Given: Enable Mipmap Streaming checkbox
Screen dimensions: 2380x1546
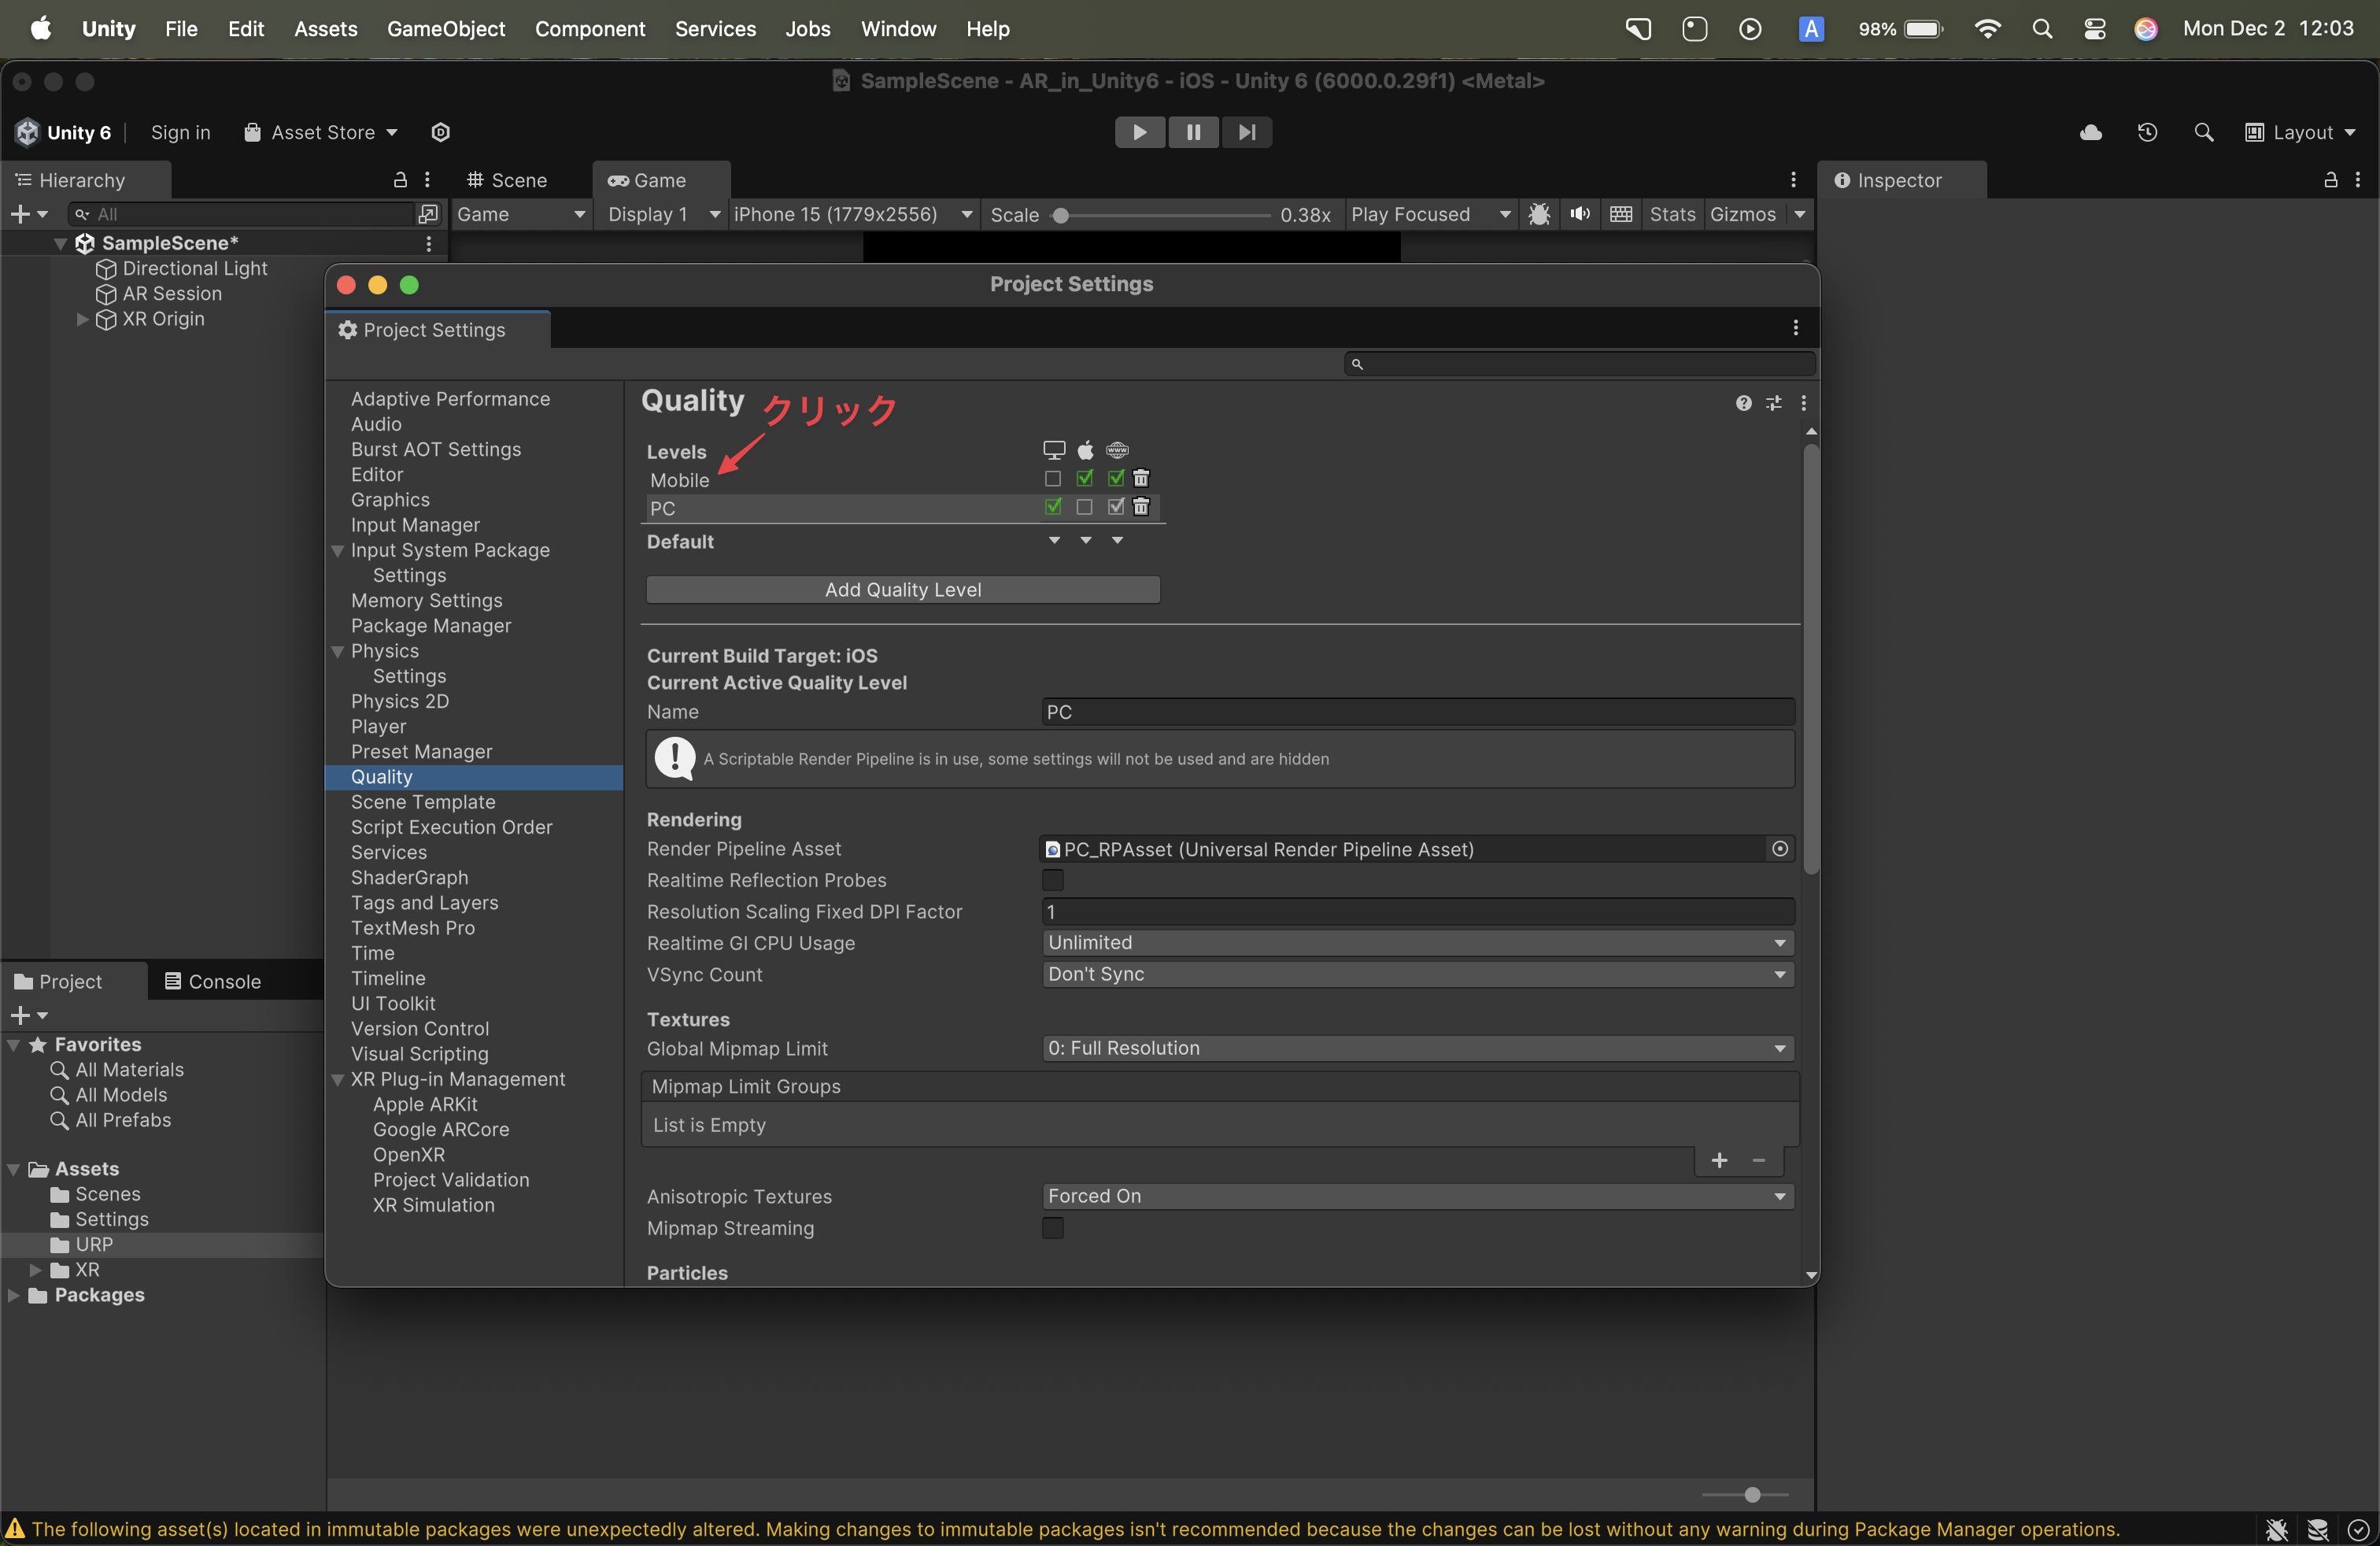Looking at the screenshot, I should pos(1053,1228).
